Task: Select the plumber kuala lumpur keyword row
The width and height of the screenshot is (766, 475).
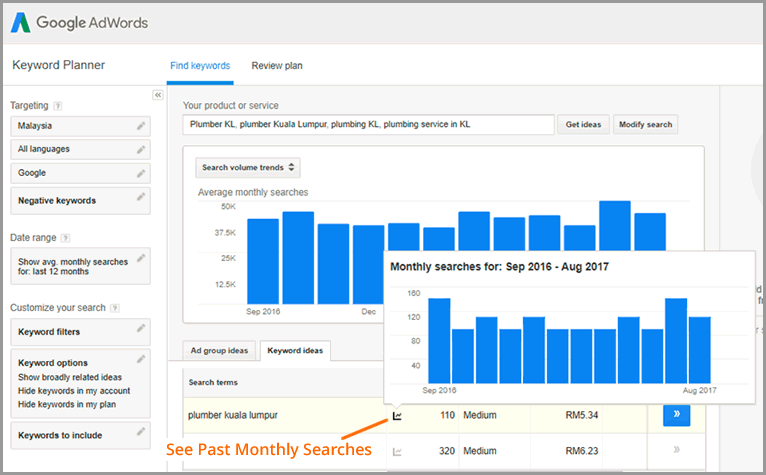Action: click(x=444, y=415)
